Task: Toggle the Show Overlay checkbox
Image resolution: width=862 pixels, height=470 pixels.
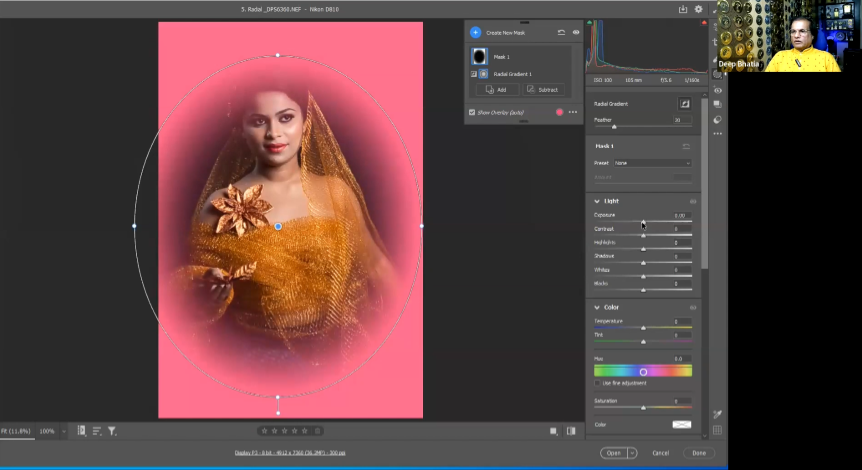Action: [x=472, y=112]
